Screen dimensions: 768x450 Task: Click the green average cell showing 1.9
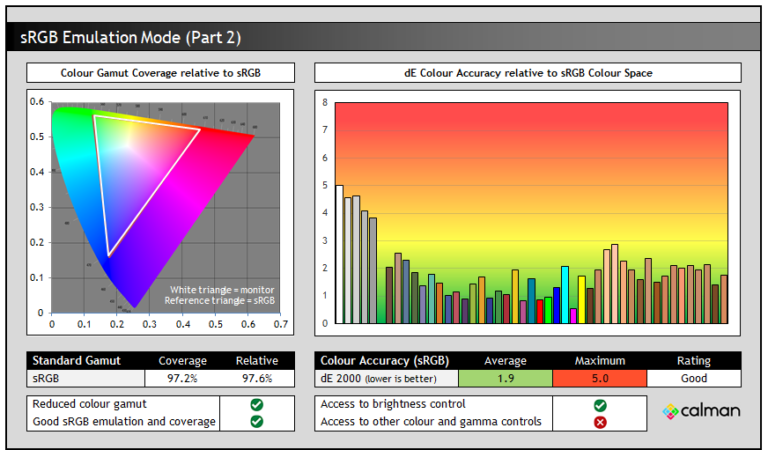(505, 378)
